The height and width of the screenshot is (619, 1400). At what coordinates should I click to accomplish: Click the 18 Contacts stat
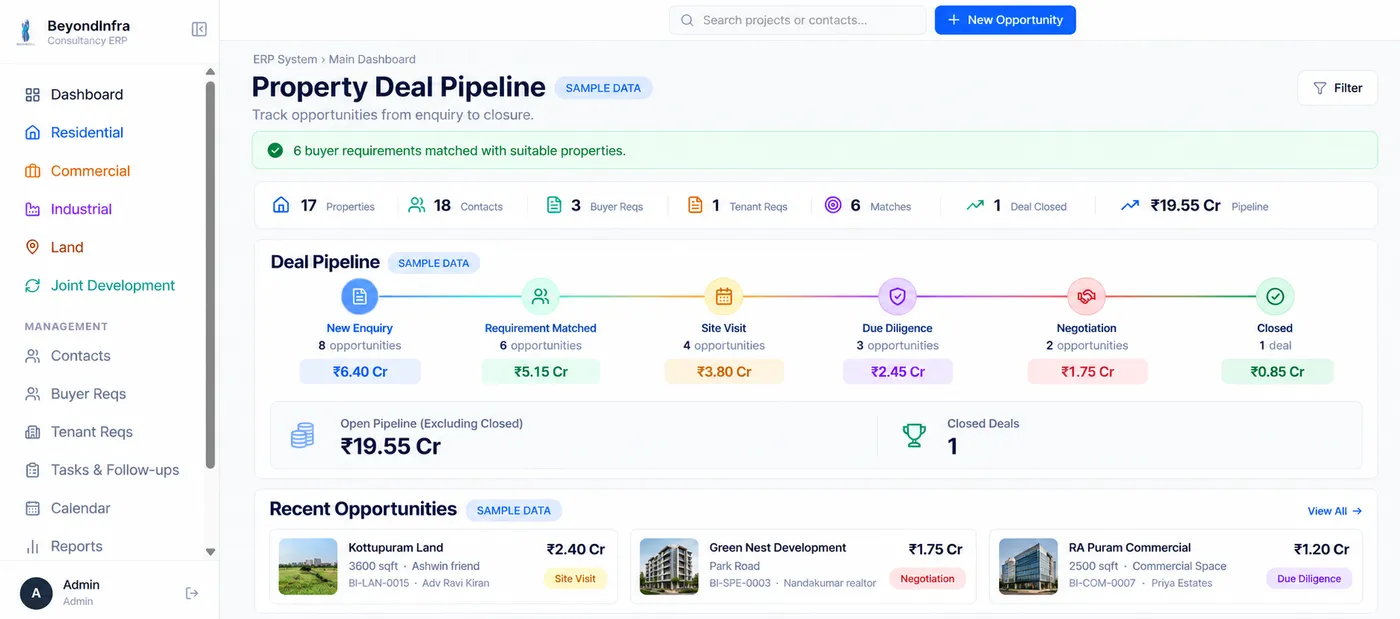pos(456,205)
